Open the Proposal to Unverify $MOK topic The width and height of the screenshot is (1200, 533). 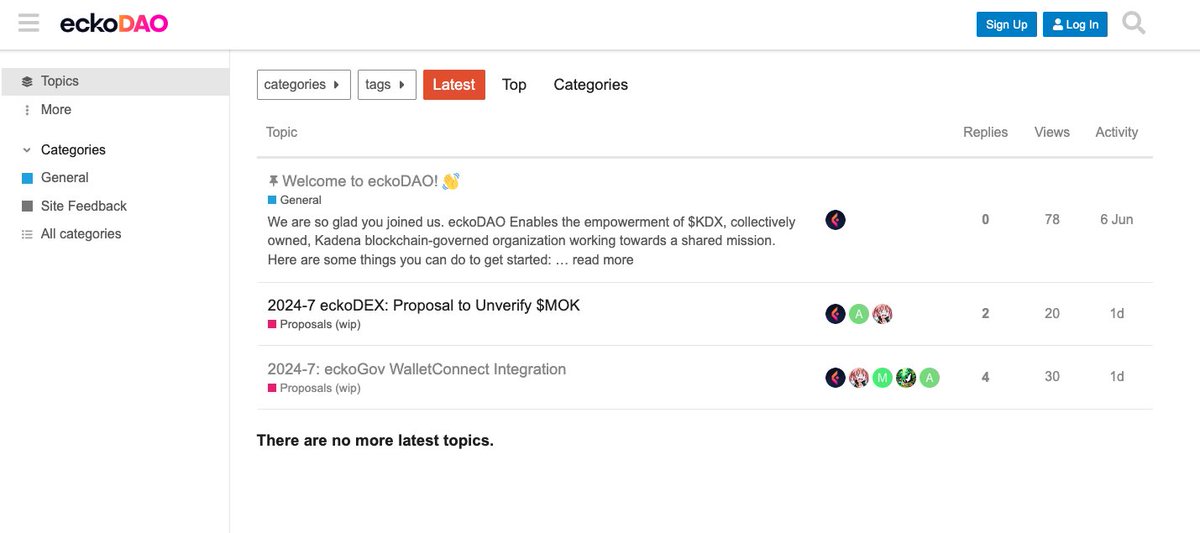(x=424, y=305)
